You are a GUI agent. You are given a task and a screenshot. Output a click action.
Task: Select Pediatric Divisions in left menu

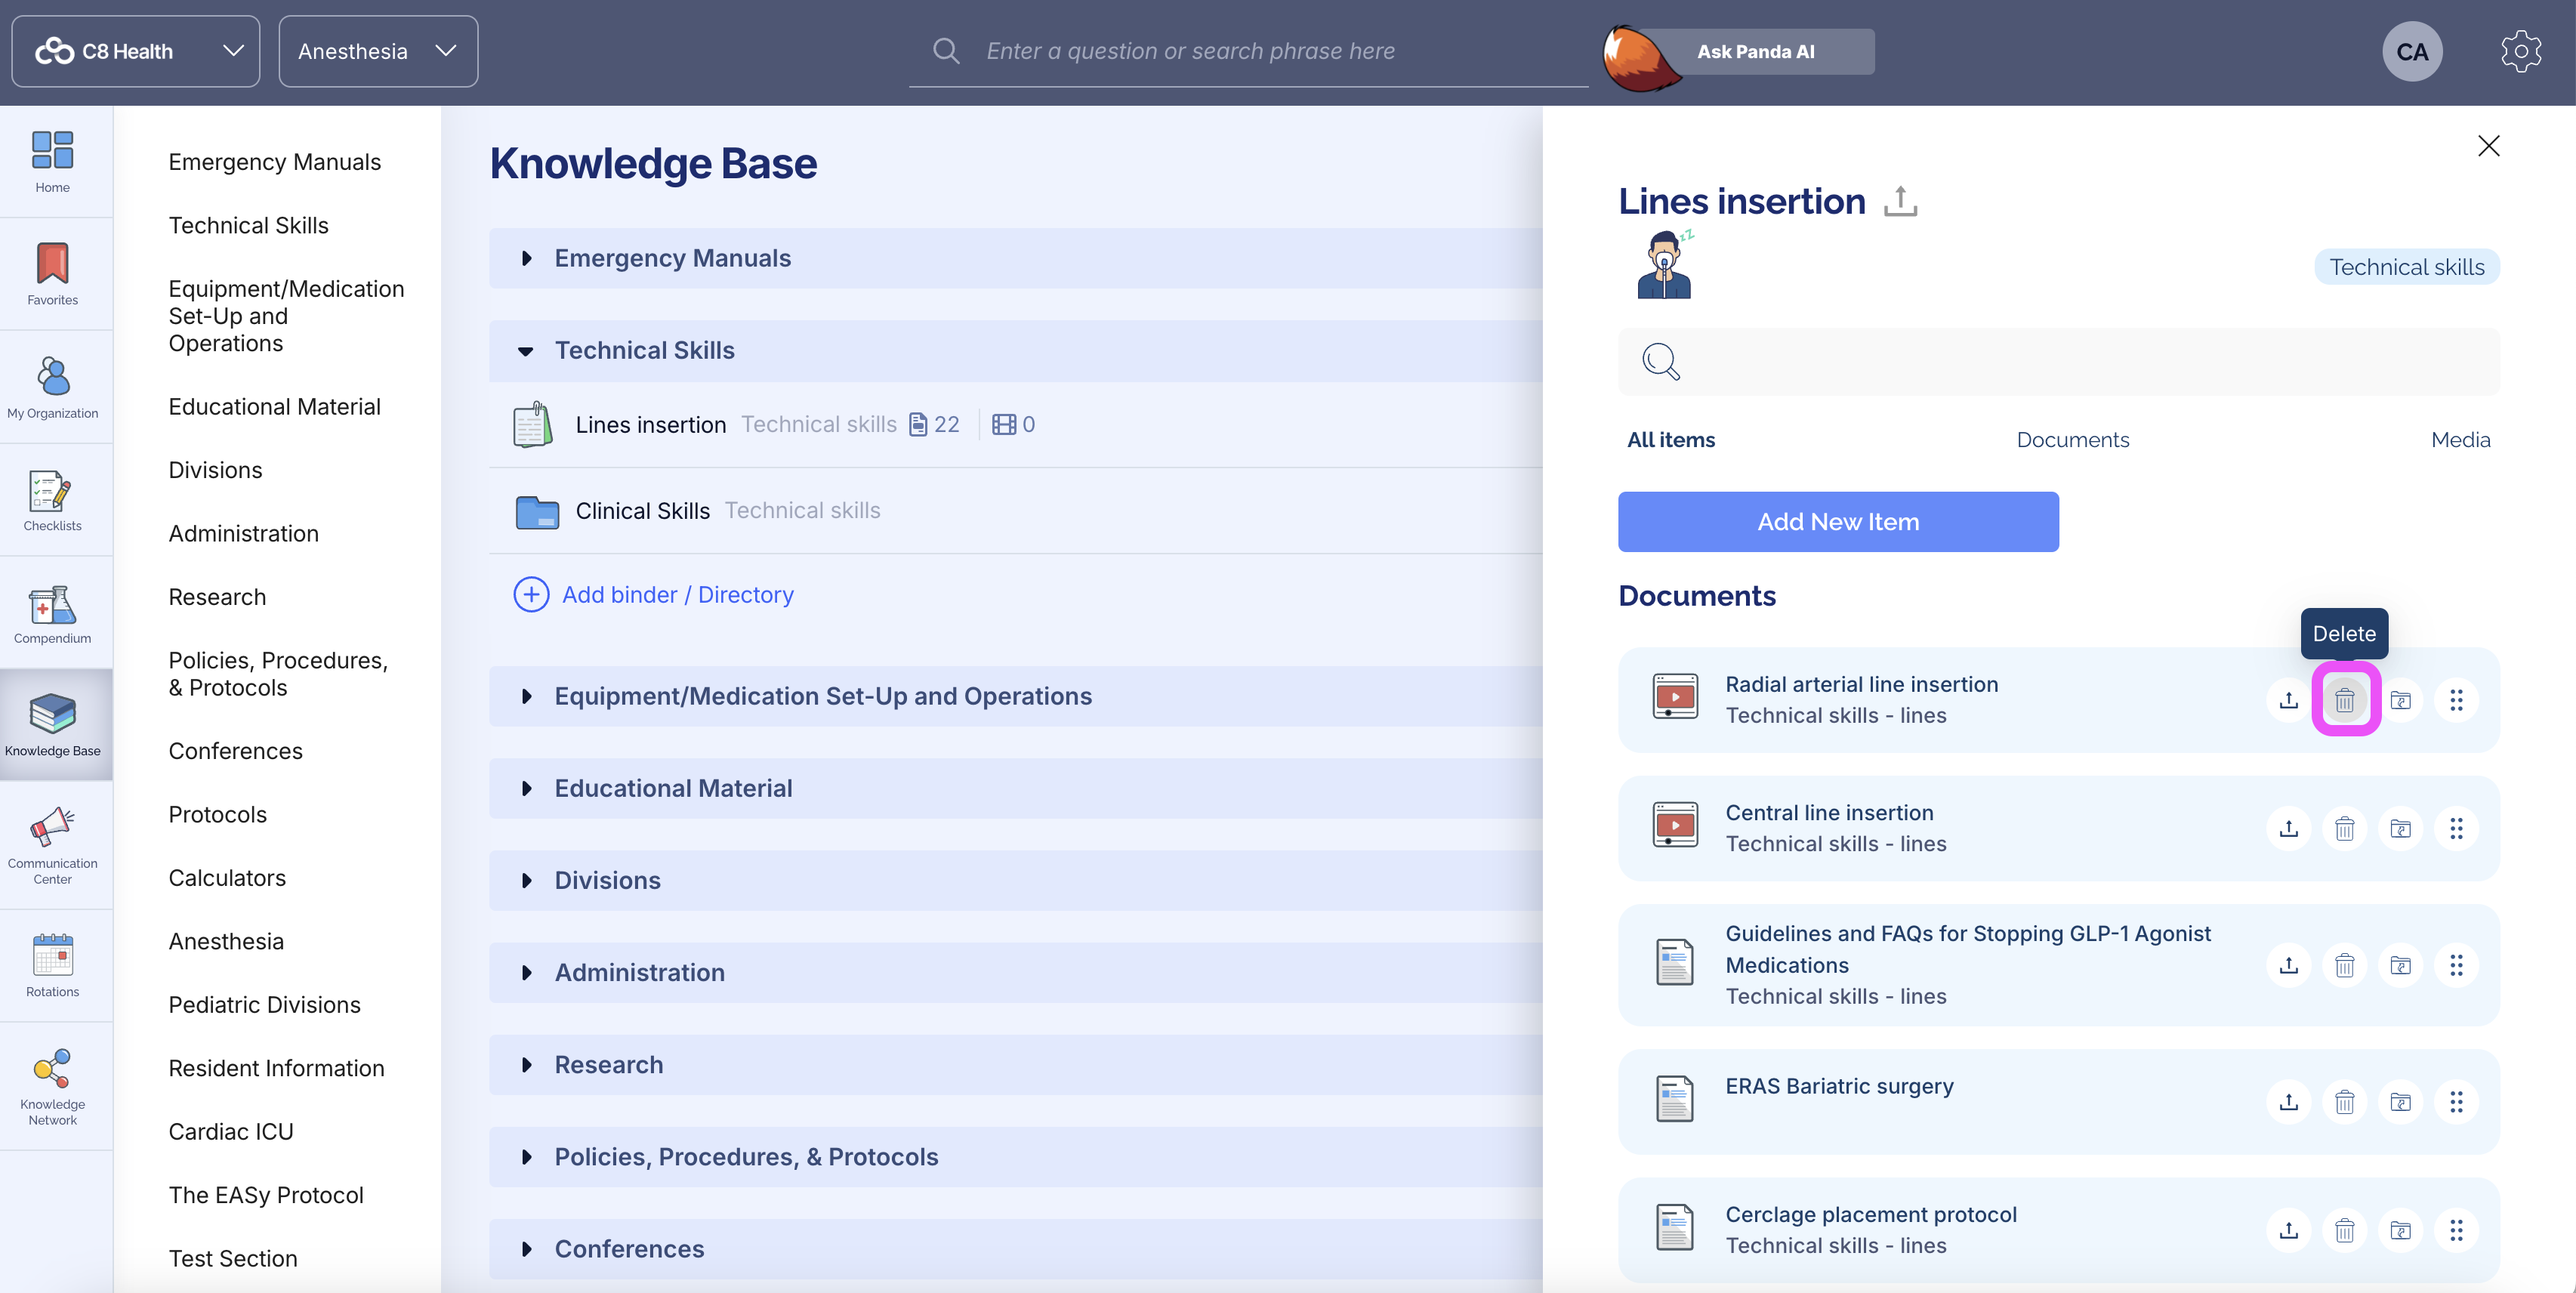(264, 1005)
